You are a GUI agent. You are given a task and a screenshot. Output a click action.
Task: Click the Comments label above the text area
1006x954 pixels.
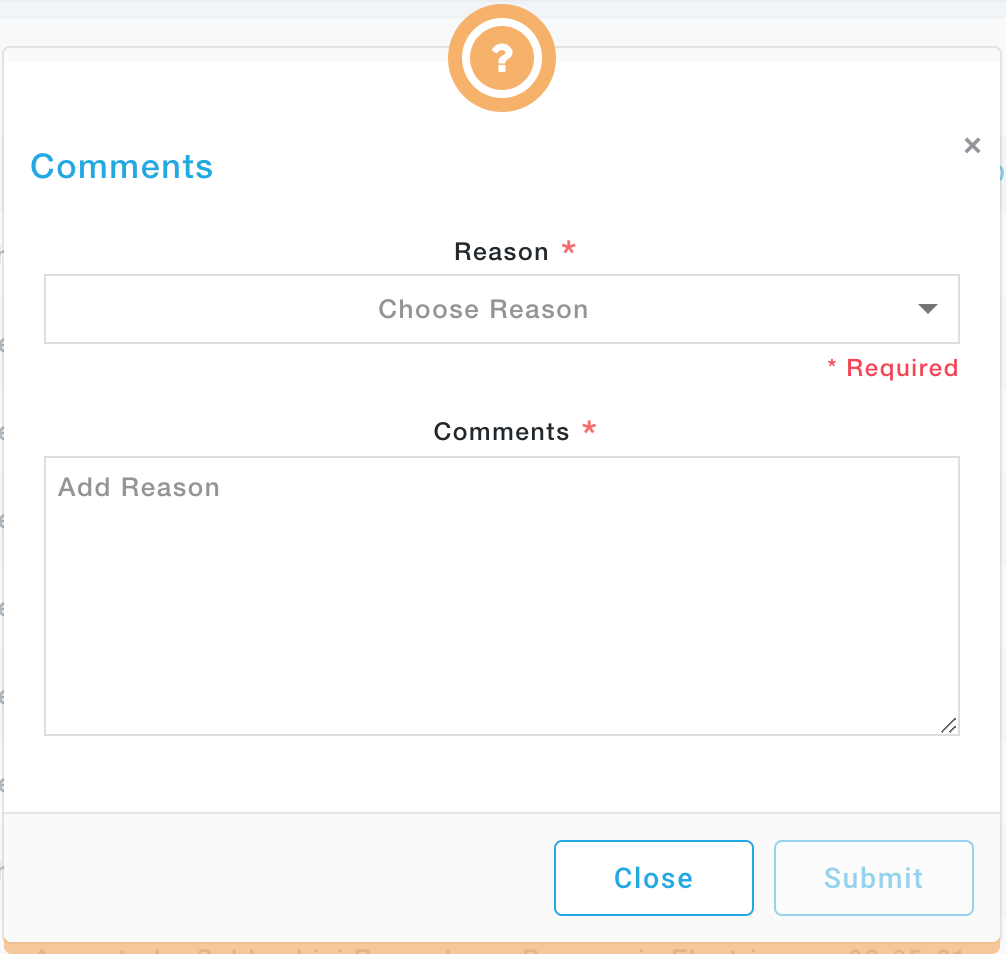501,432
